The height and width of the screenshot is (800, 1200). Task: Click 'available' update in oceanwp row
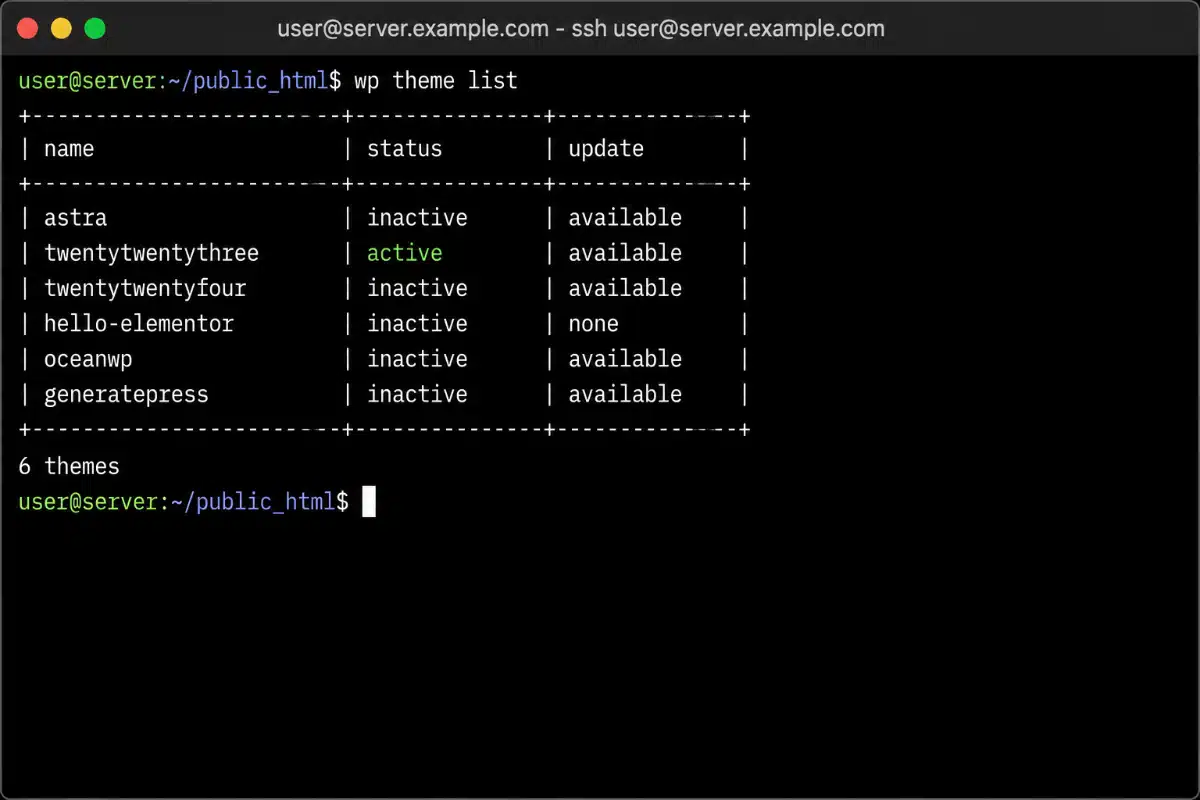(x=625, y=359)
